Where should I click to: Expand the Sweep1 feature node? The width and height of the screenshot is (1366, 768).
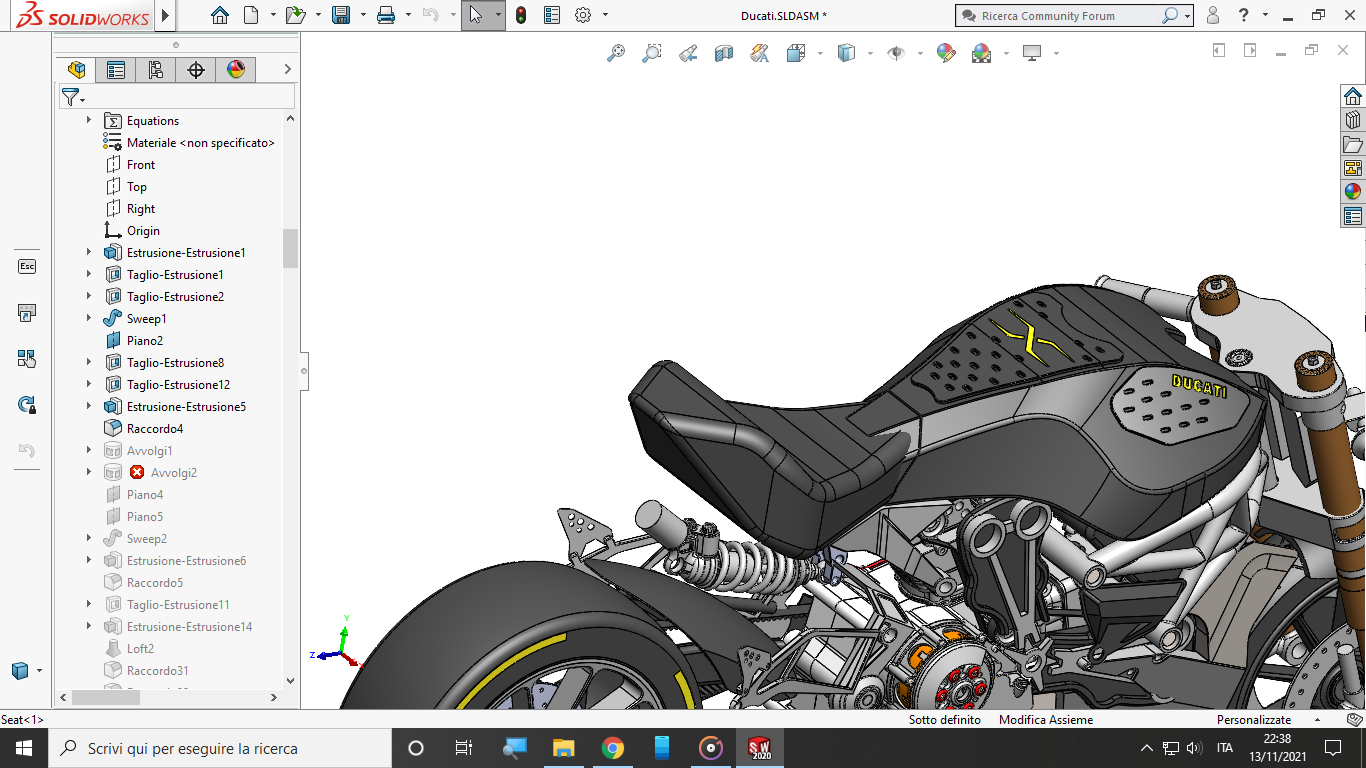click(x=89, y=319)
